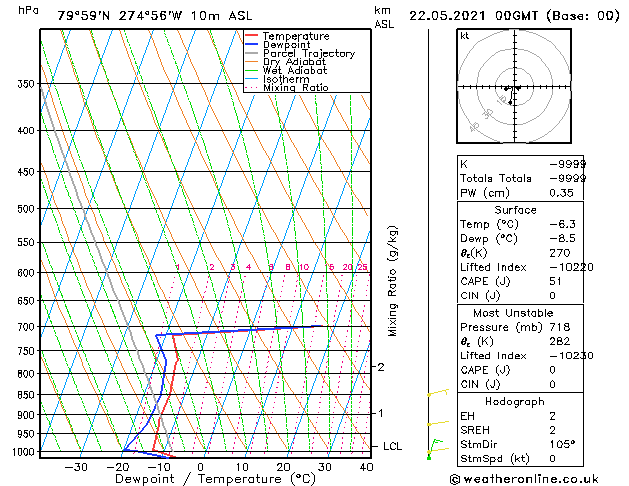Click the Wet Adiabat legend label
Screen dimensions: 629x486
pyautogui.click(x=295, y=70)
